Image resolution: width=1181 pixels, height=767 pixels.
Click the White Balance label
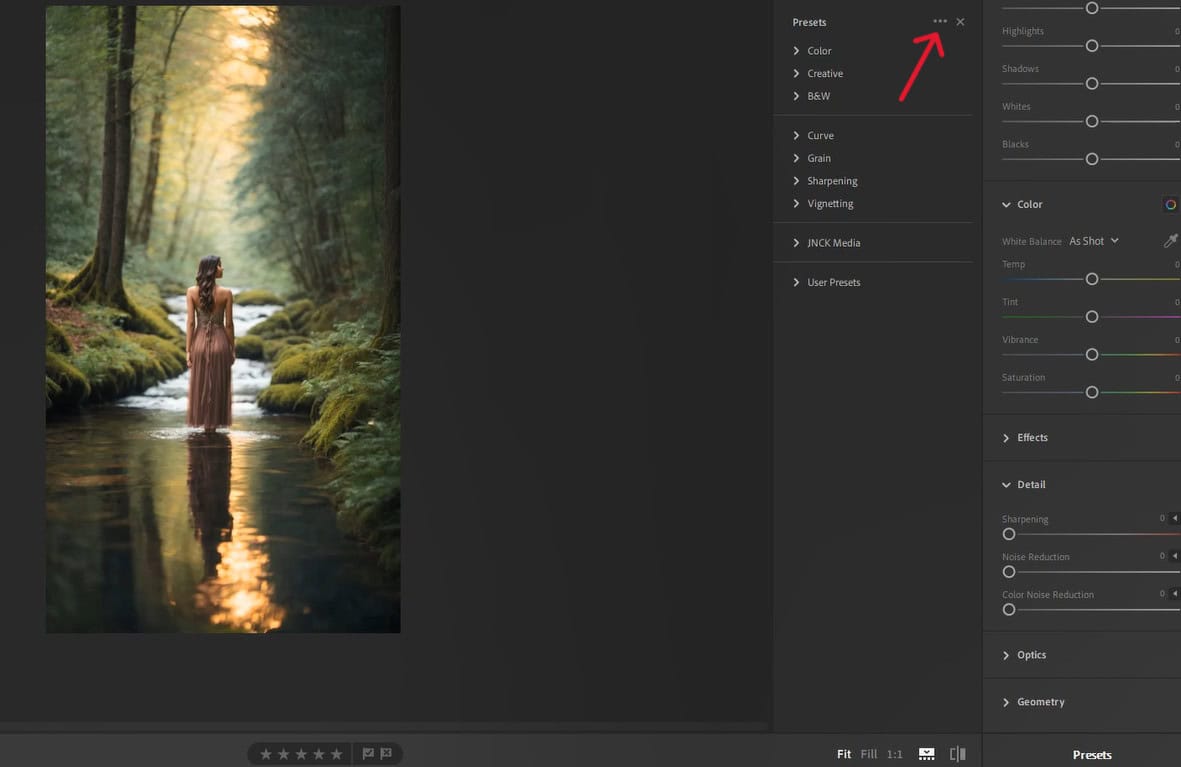[x=1031, y=242]
